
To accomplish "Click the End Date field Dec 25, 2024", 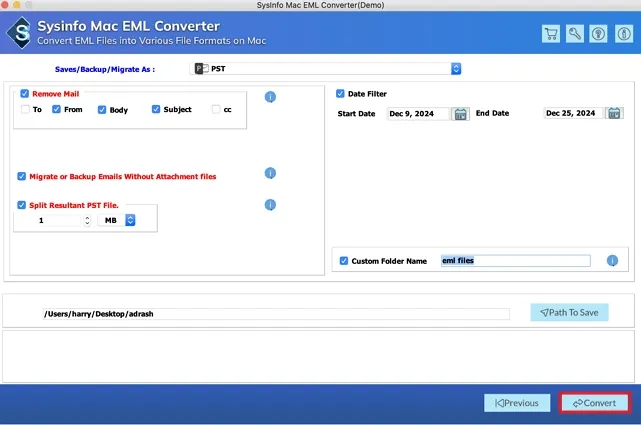I will click(573, 113).
